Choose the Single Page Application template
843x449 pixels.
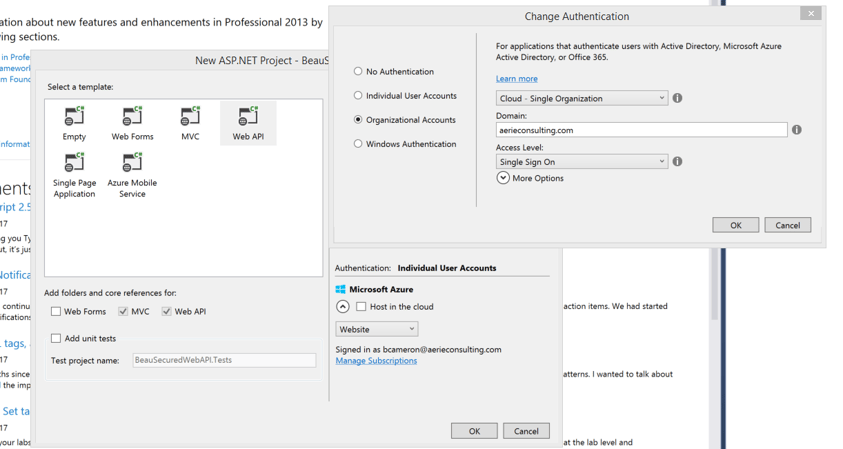click(74, 175)
